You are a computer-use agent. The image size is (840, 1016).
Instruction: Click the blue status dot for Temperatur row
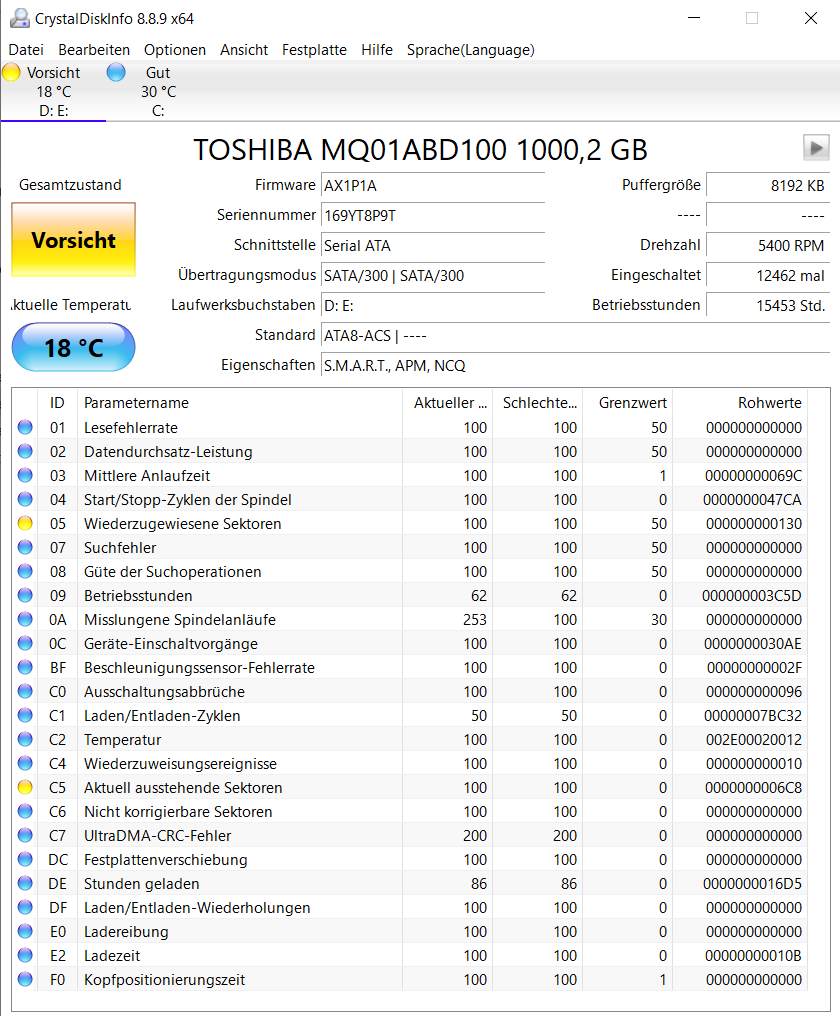(25, 739)
